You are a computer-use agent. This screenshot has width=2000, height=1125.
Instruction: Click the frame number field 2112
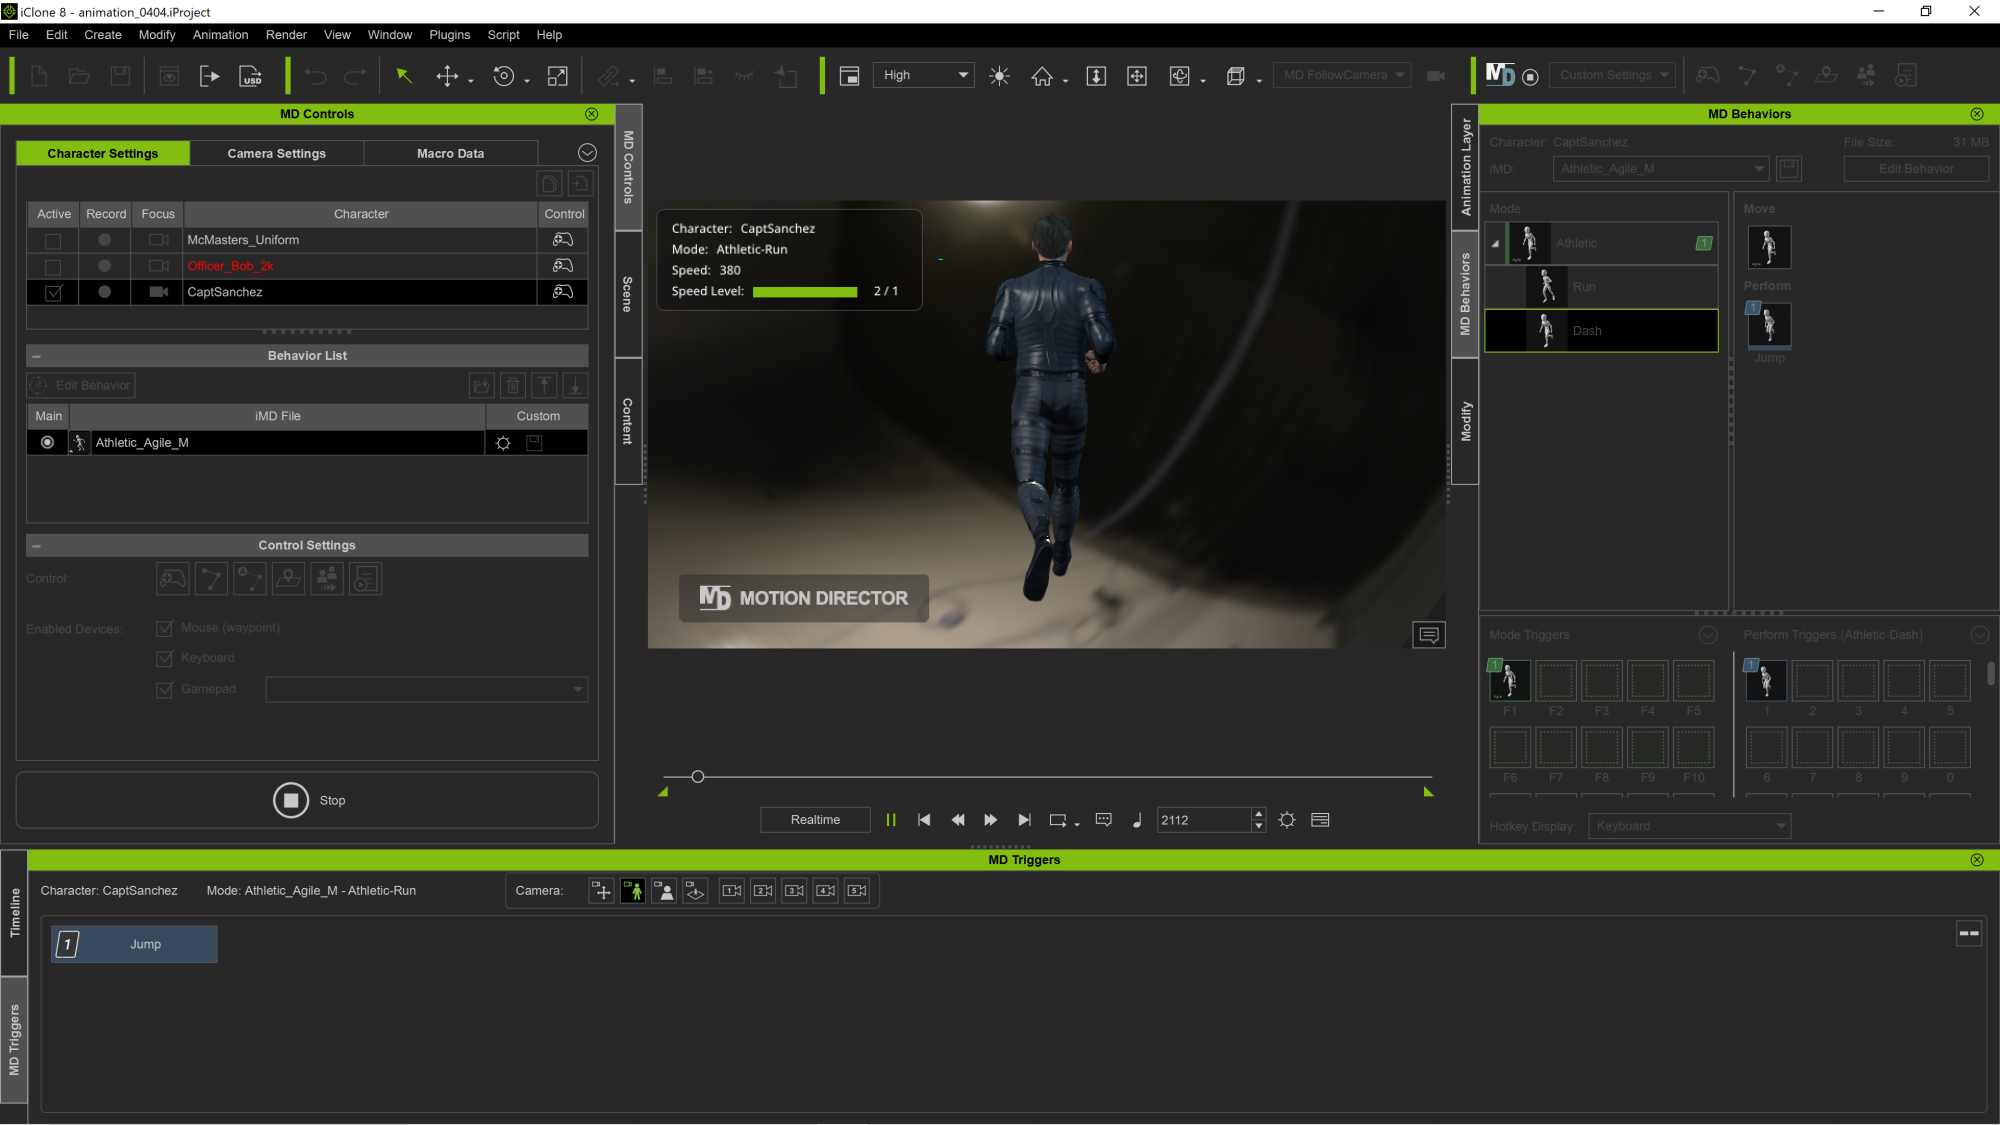click(x=1204, y=820)
